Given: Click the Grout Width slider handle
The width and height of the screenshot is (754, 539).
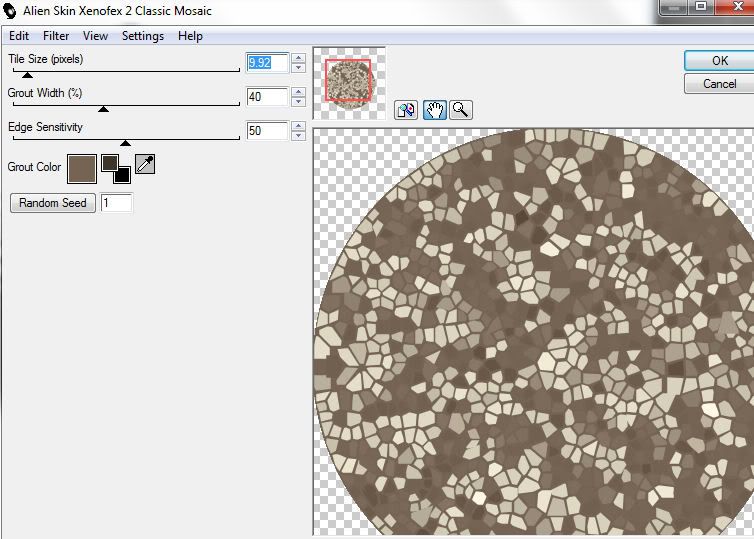Looking at the screenshot, I should click(x=103, y=109).
